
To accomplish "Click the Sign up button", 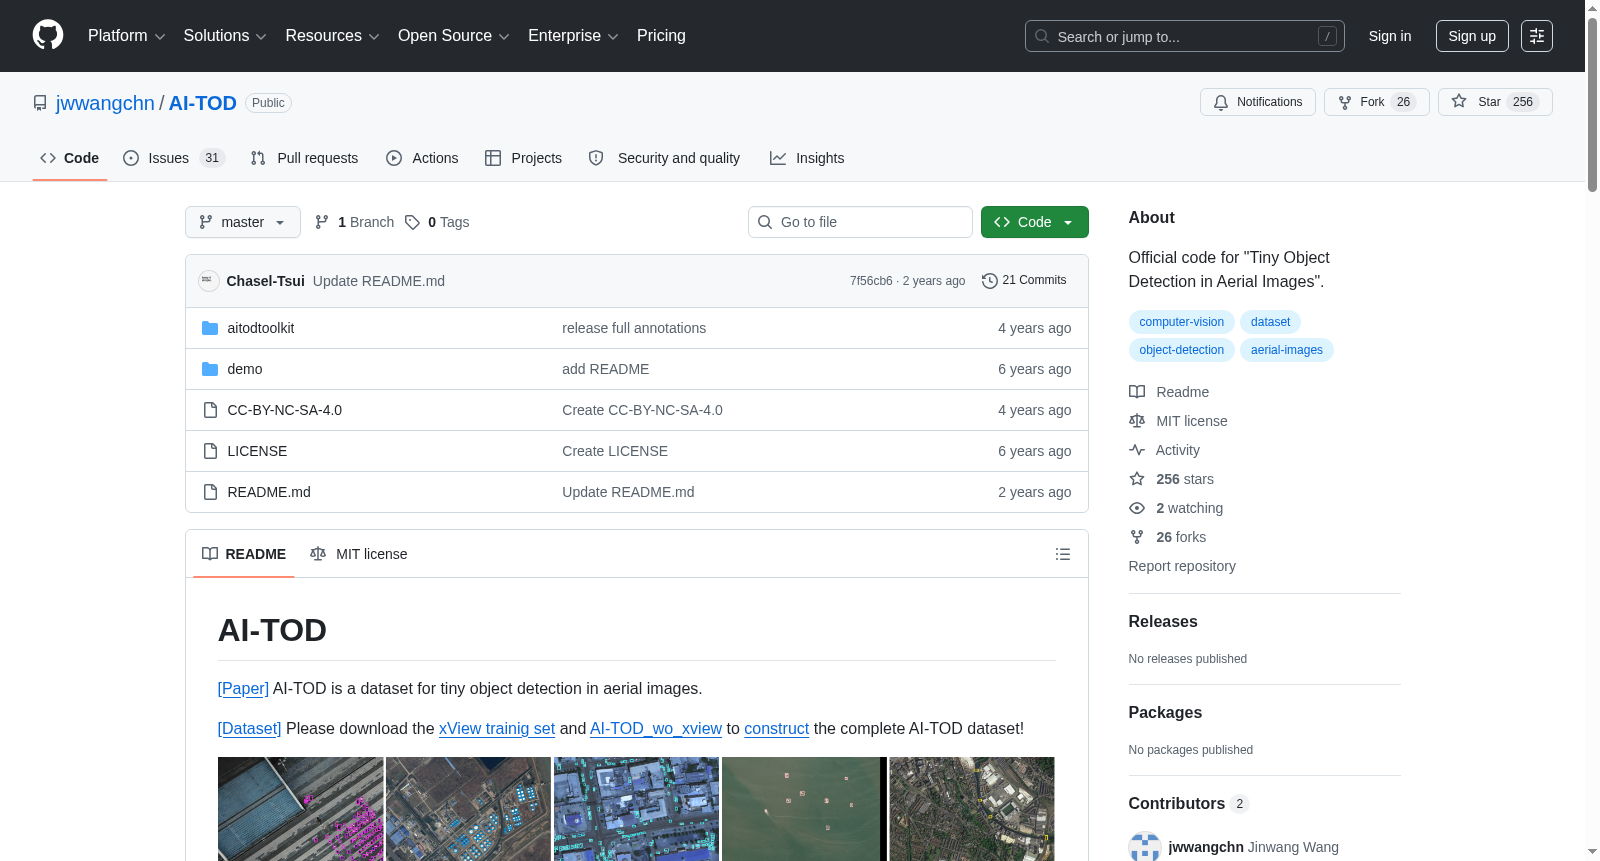I will (1472, 36).
